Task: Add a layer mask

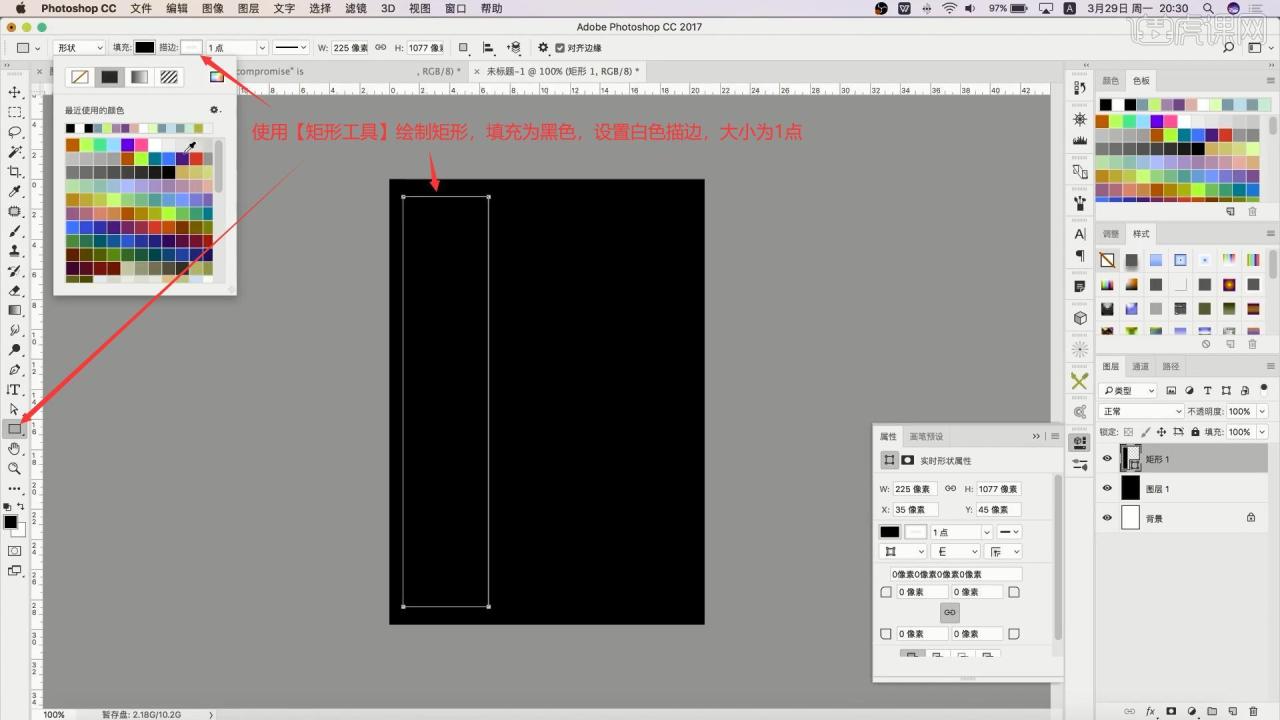Action: 1171,711
